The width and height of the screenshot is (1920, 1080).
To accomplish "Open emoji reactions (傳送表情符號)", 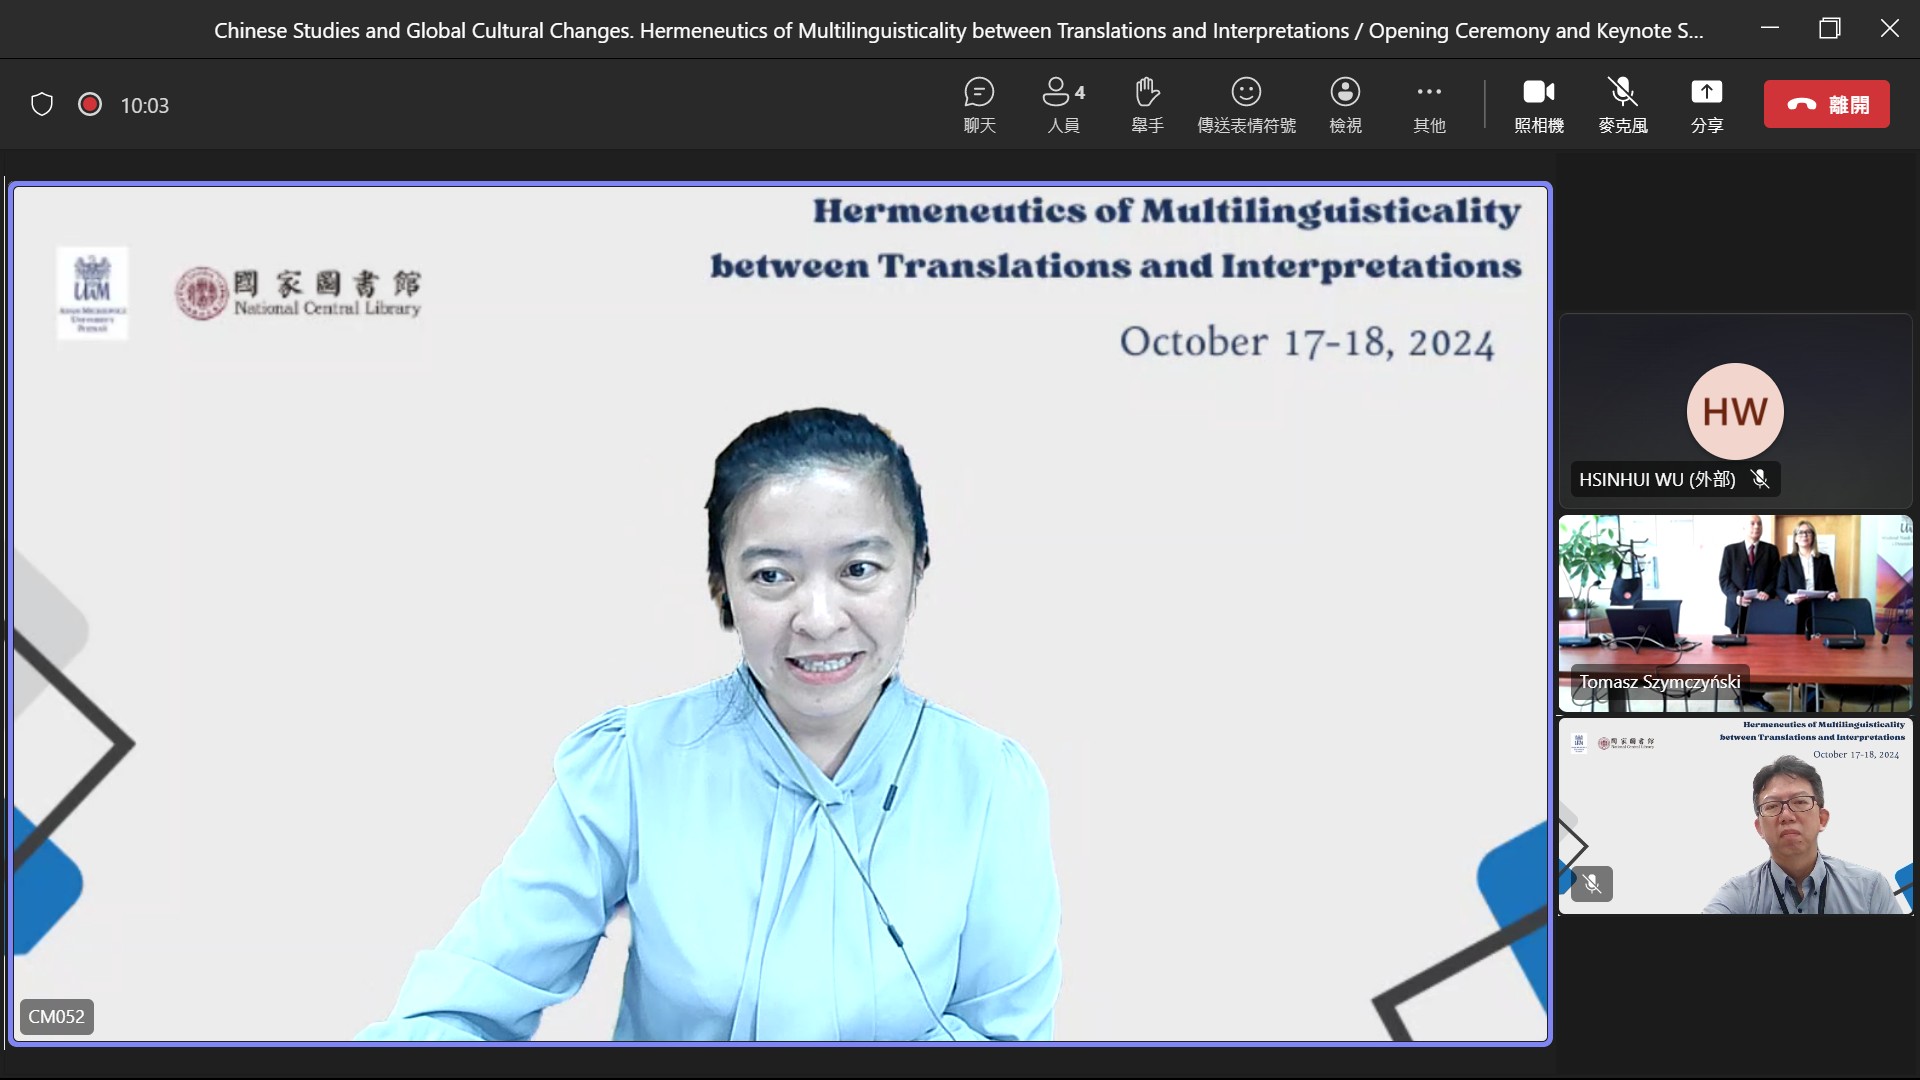I will (1246, 105).
